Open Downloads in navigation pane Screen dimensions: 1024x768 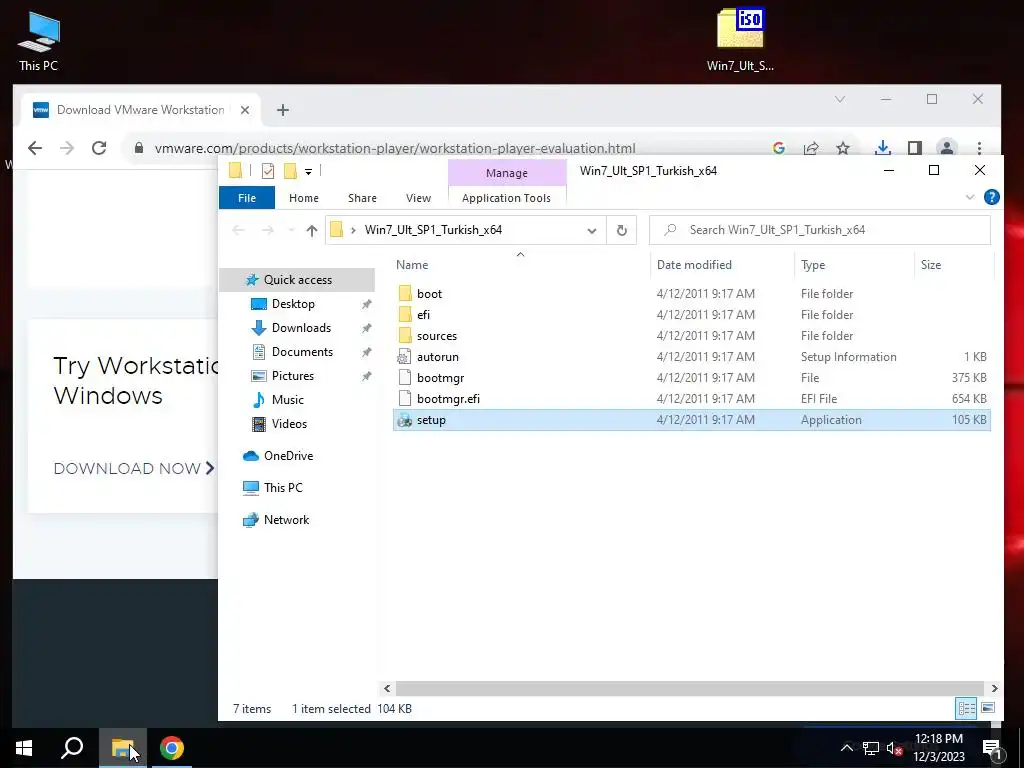[301, 328]
